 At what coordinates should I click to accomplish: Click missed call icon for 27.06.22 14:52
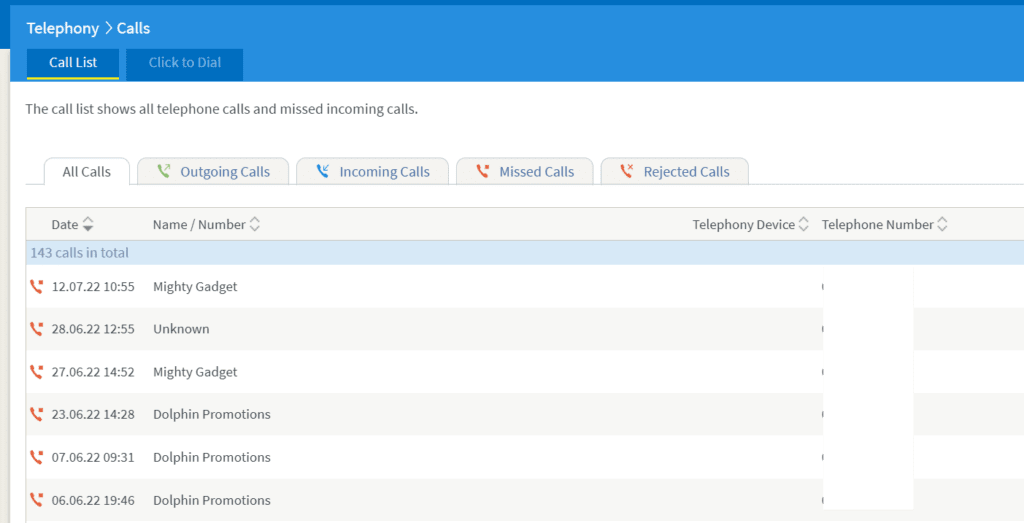pyautogui.click(x=37, y=372)
